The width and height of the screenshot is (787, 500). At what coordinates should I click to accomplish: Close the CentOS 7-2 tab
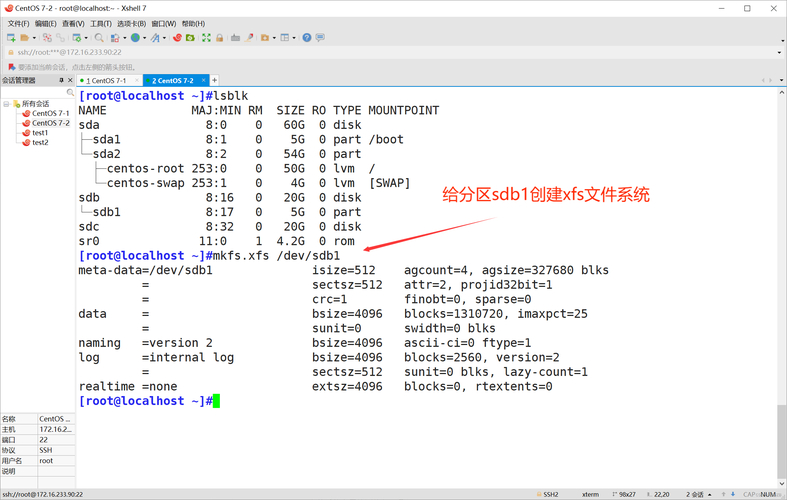tap(203, 80)
